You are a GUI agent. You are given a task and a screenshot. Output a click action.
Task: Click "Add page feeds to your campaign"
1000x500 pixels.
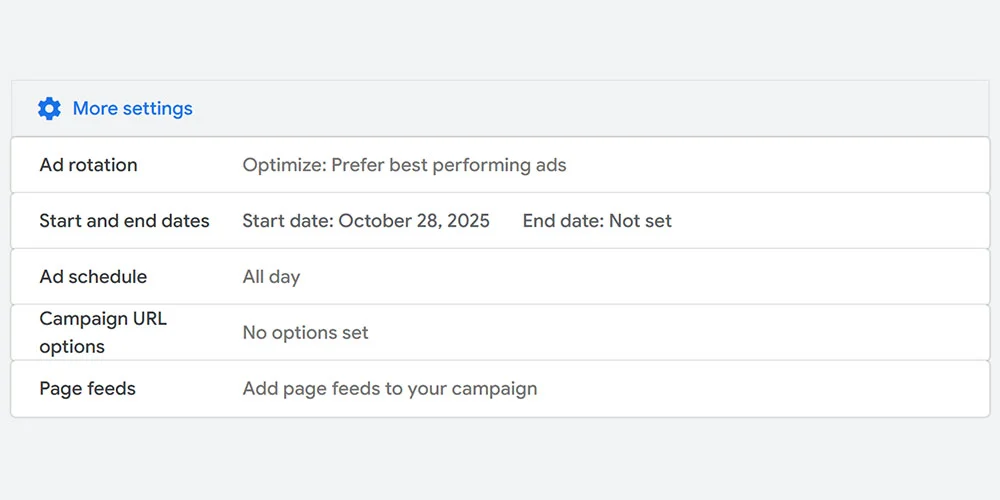pos(389,389)
